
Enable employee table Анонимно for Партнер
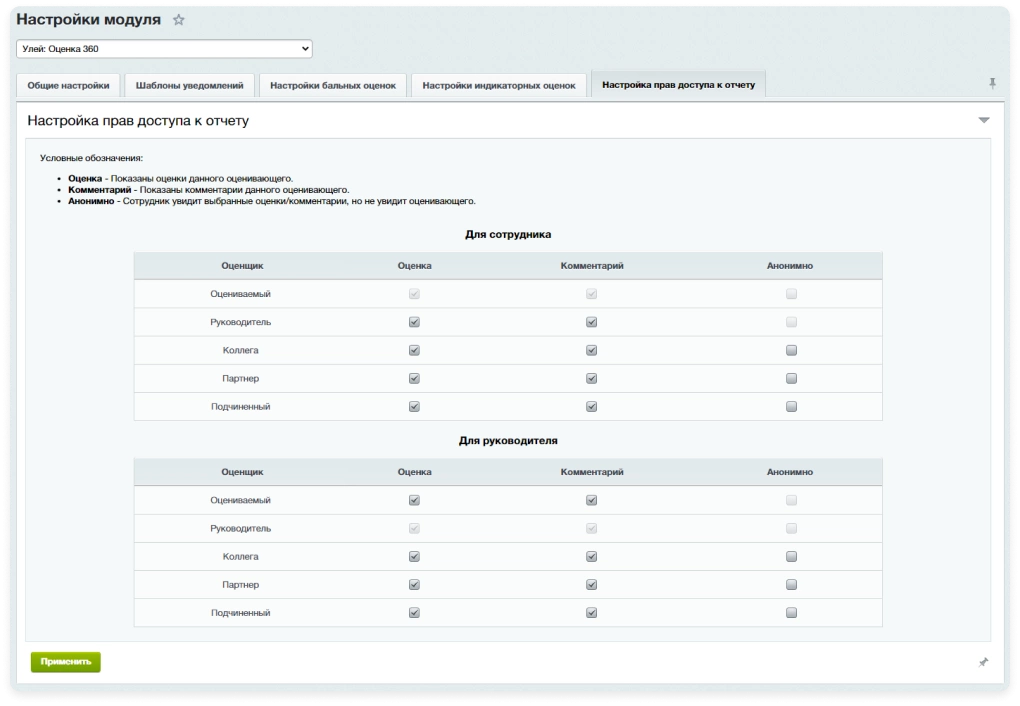pyautogui.click(x=791, y=378)
